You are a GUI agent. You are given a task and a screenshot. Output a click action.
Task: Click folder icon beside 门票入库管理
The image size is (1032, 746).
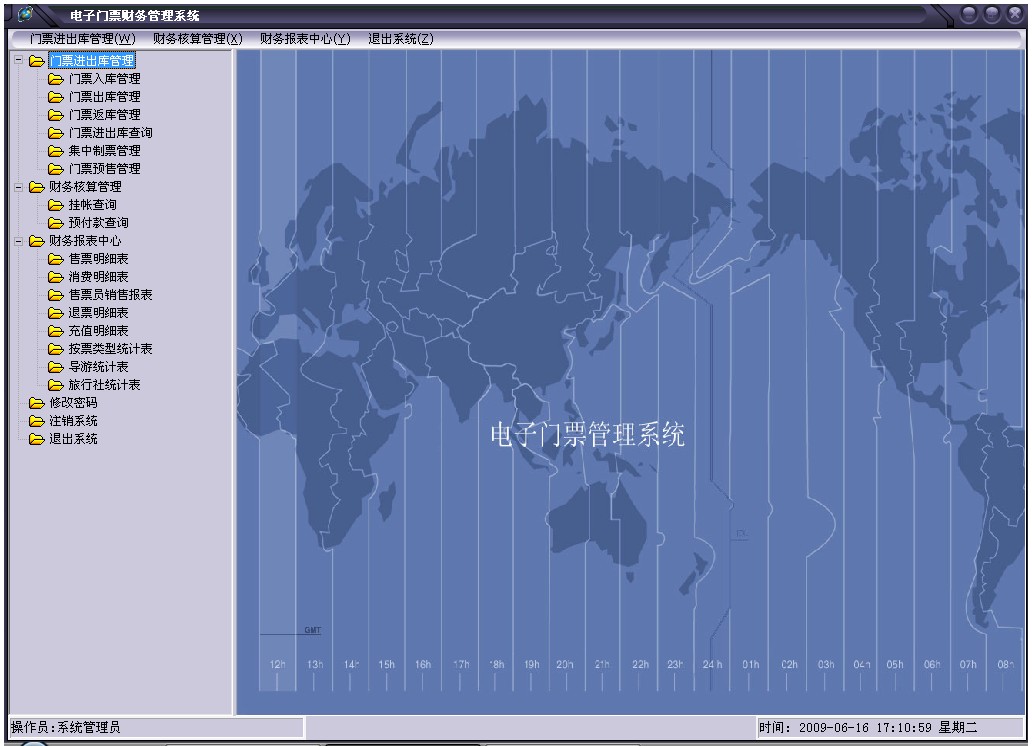56,79
